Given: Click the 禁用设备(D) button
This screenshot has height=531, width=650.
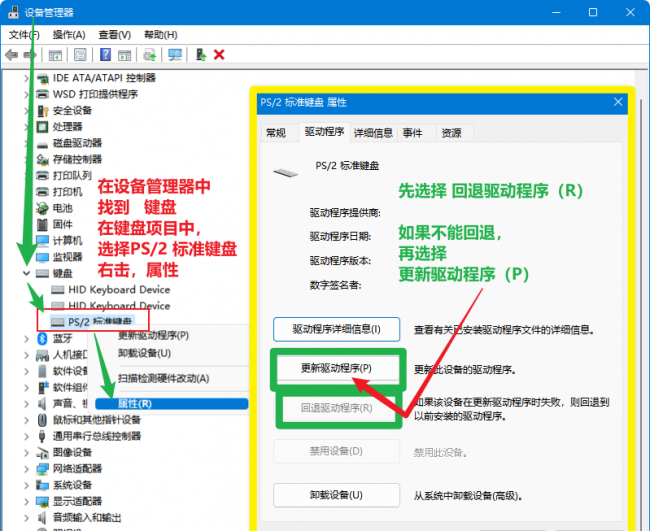Looking at the screenshot, I should pos(336,451).
